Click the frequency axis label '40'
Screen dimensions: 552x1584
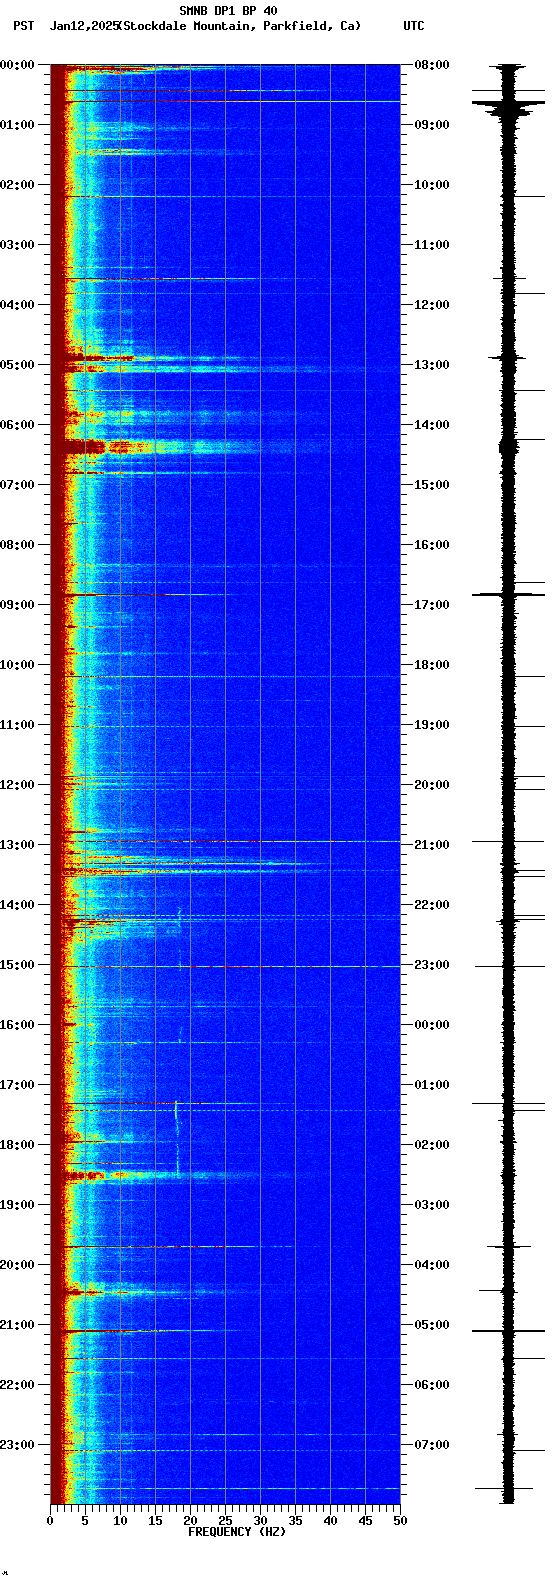330,1521
